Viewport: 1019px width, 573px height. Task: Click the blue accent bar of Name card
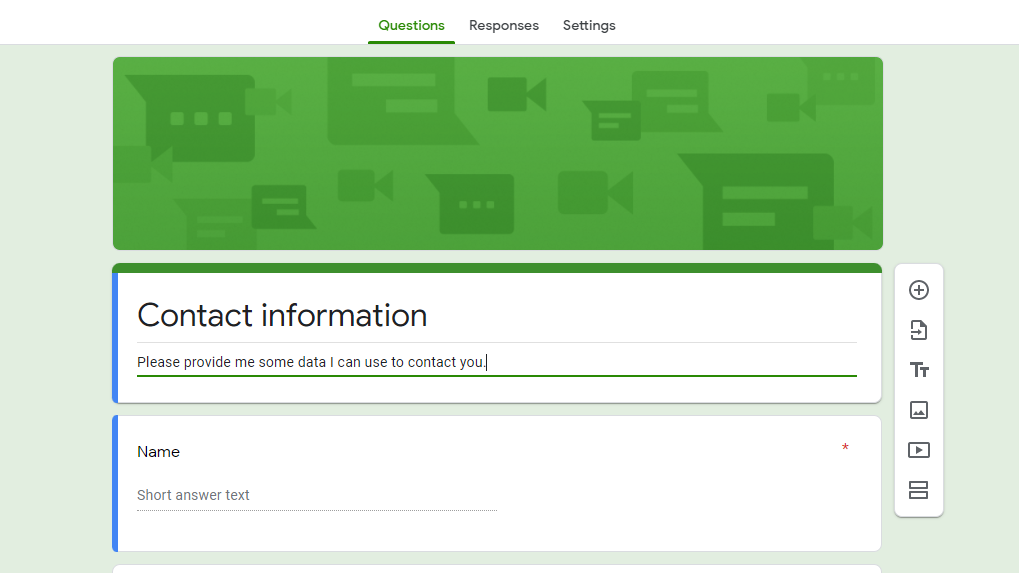pos(115,483)
